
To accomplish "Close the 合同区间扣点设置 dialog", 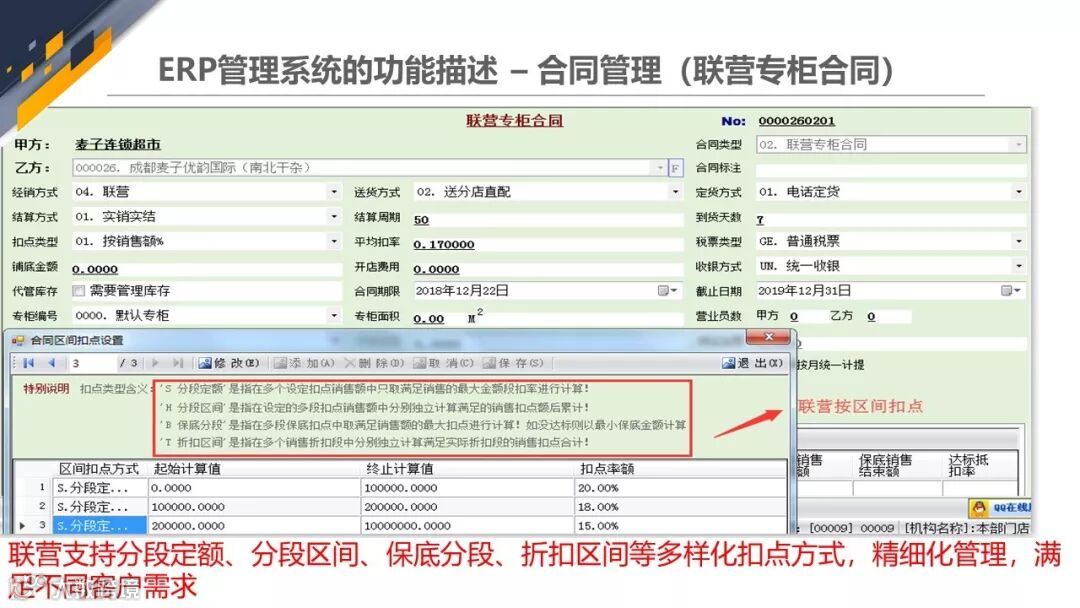I will tap(769, 337).
